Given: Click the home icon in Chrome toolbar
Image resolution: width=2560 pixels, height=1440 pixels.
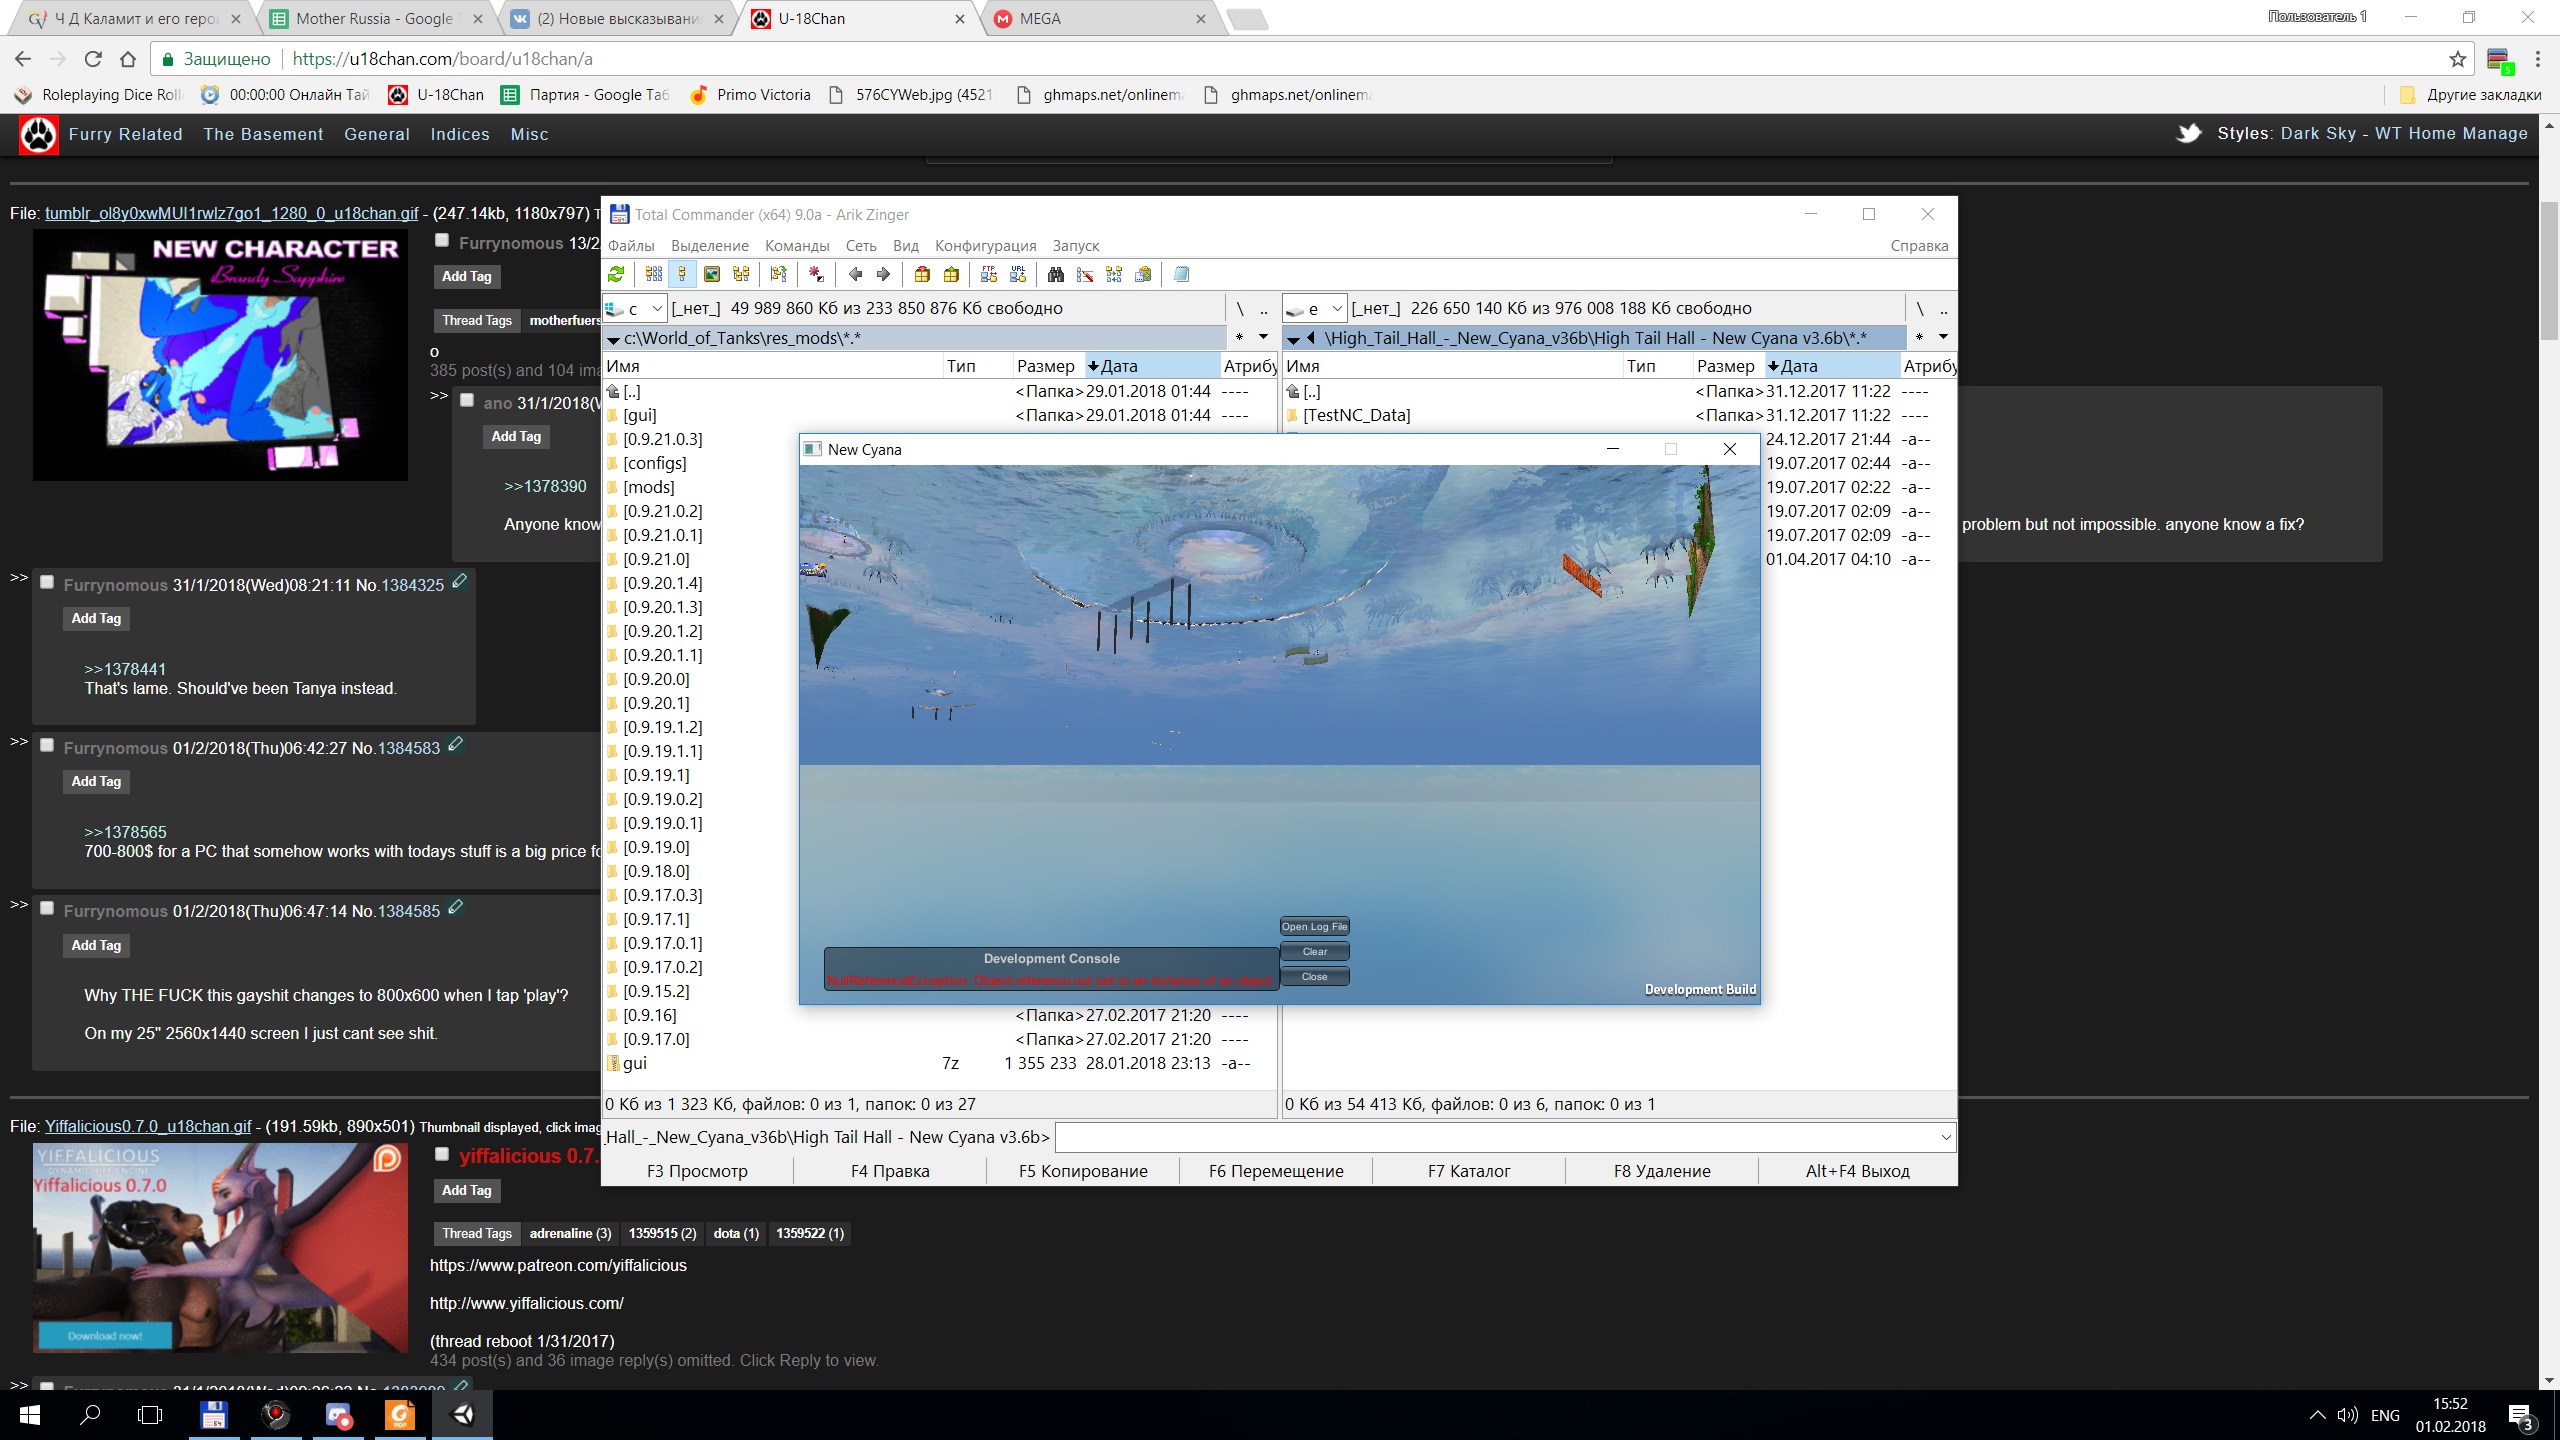Looking at the screenshot, I should [128, 59].
